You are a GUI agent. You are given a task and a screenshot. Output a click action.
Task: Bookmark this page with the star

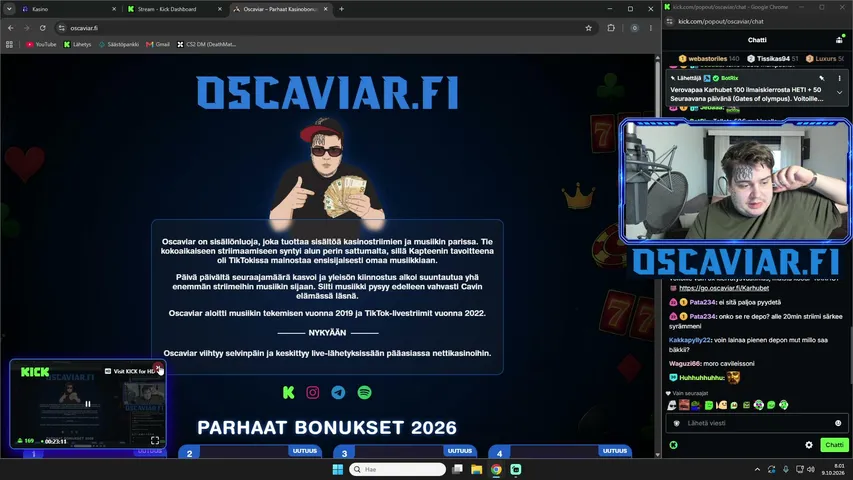(588, 28)
